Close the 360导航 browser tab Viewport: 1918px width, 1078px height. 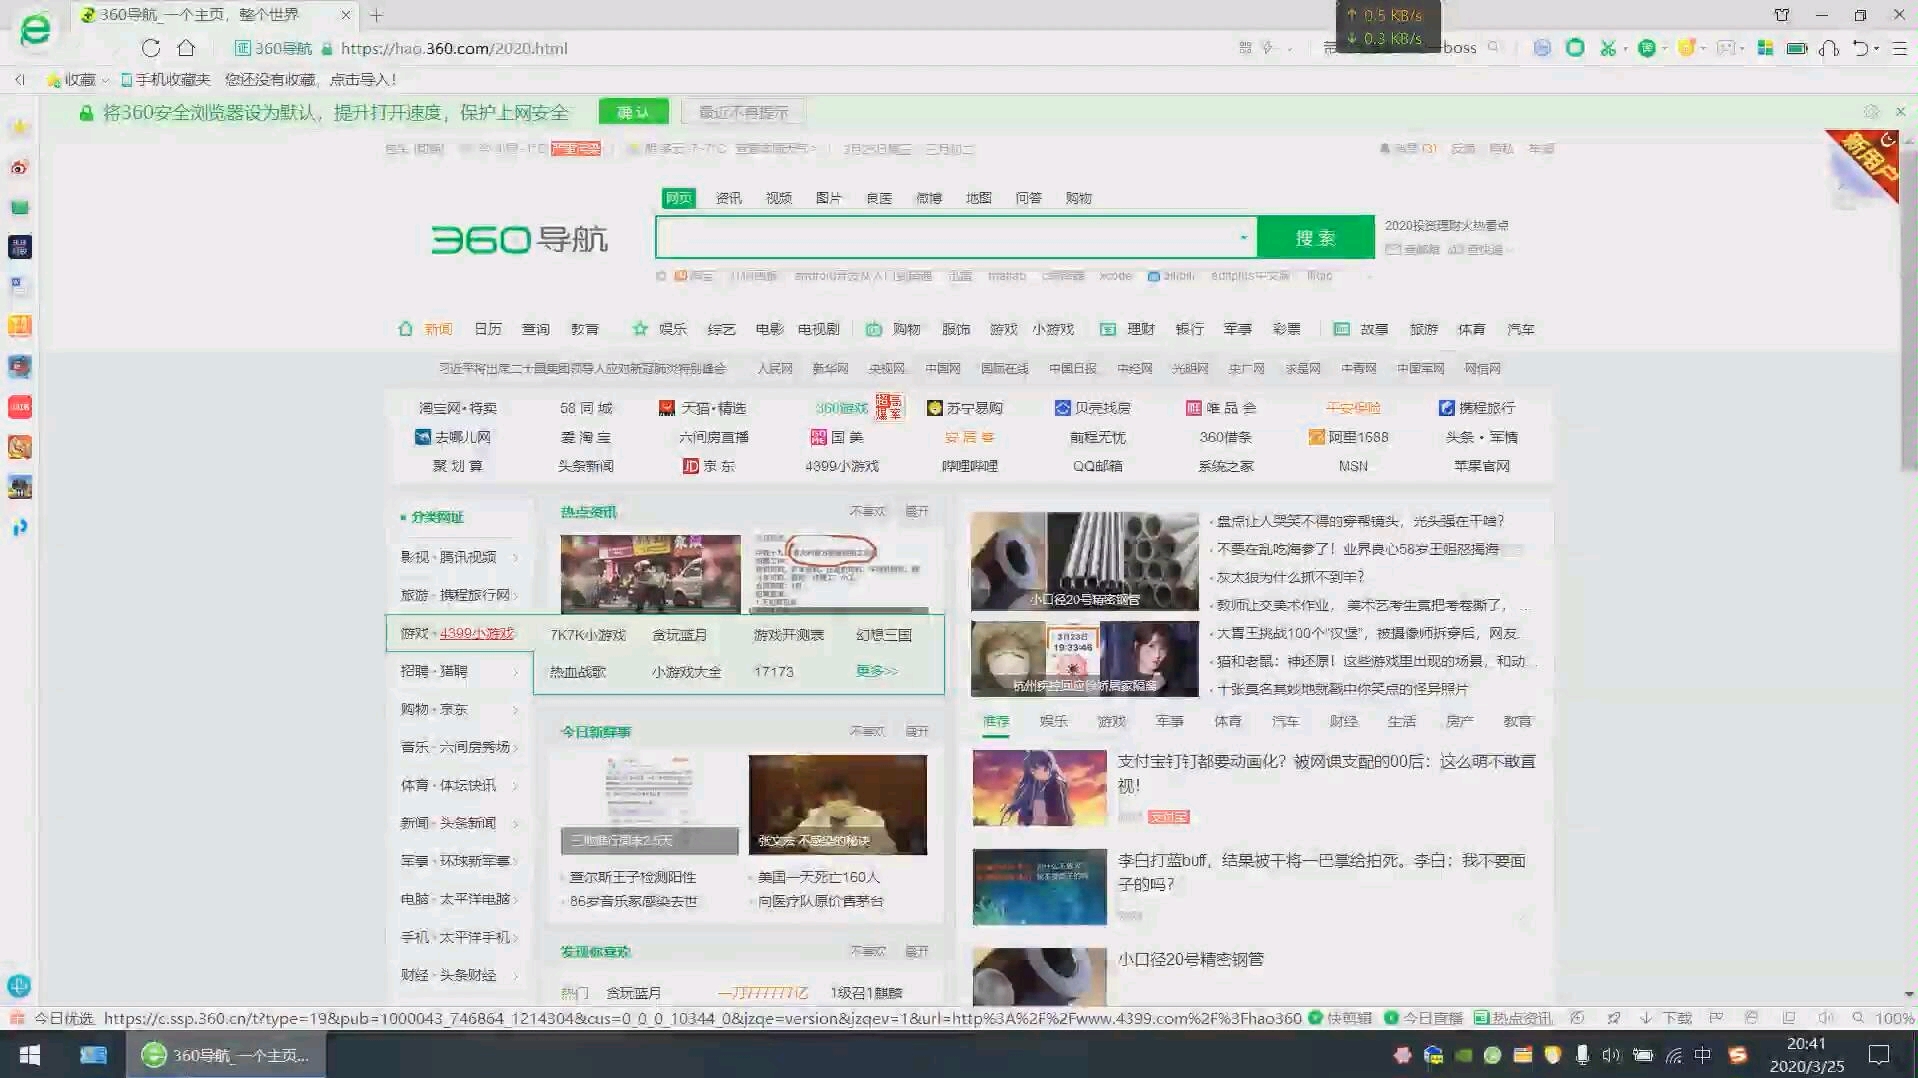click(345, 15)
